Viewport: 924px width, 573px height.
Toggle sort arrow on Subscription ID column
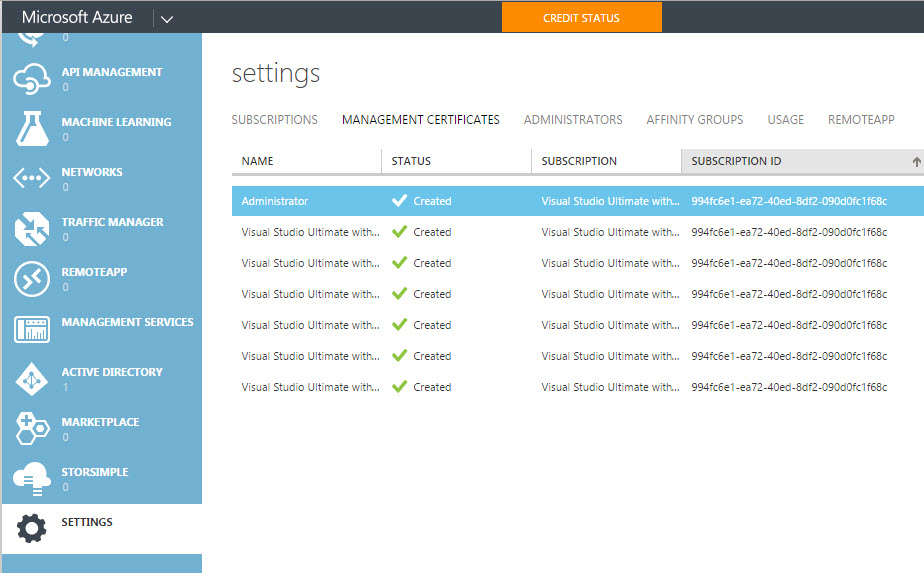[916, 161]
